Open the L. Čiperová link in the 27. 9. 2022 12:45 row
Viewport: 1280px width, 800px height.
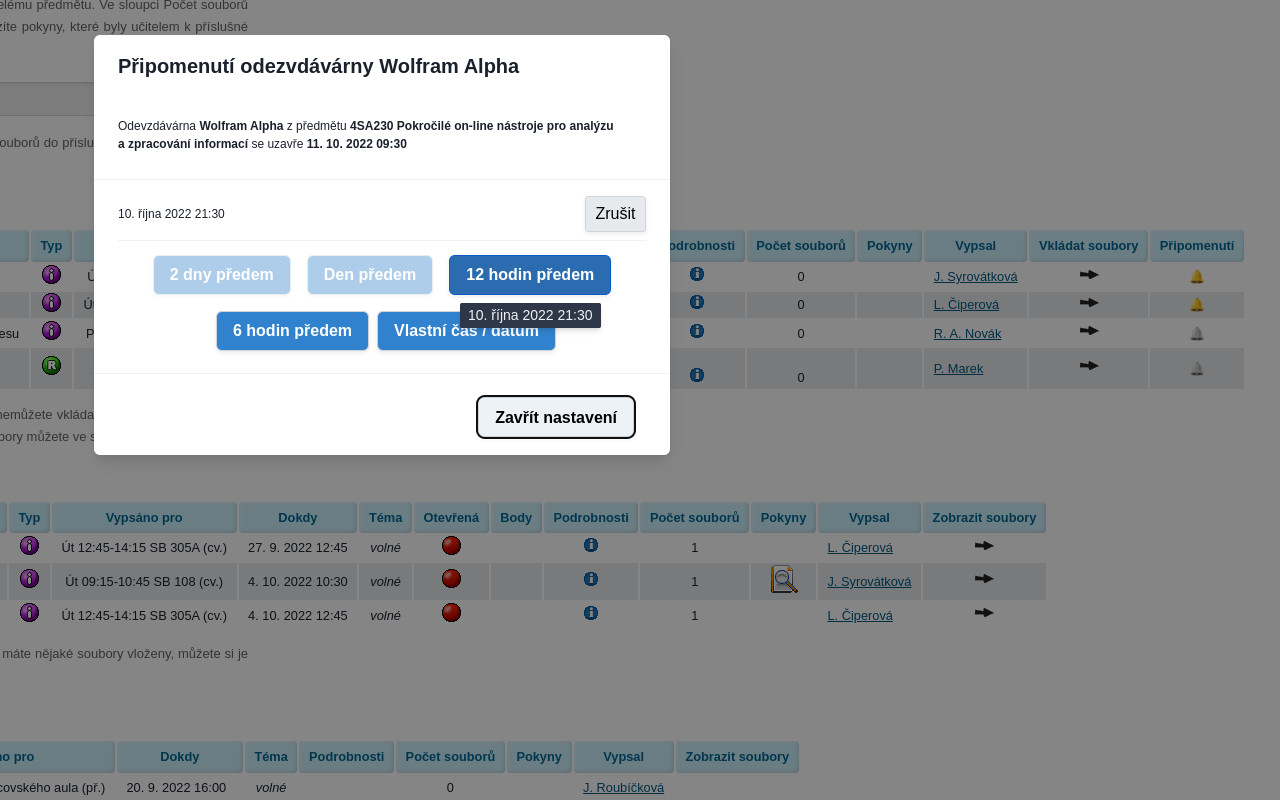tap(860, 548)
